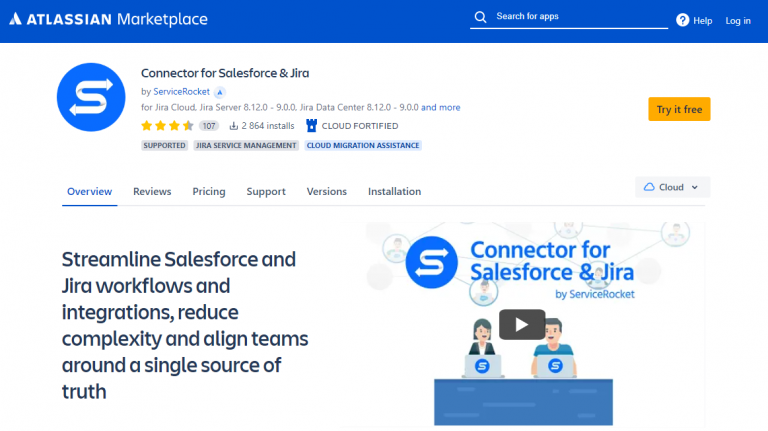768x431 pixels.
Task: Expand the Cloud hosting dropdown
Action: 672,187
